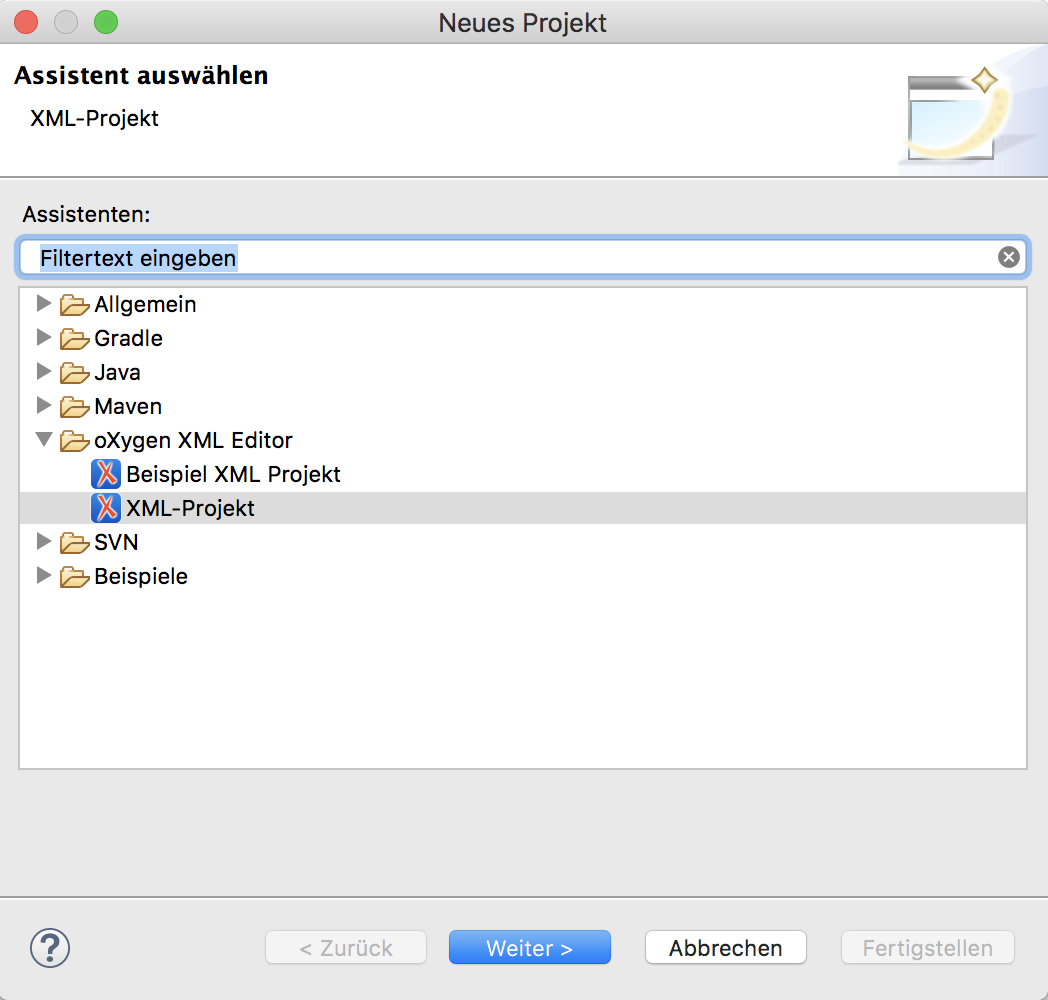1048x1000 pixels.
Task: Click the oXygen icon beside XML-Projekt
Action: point(105,508)
